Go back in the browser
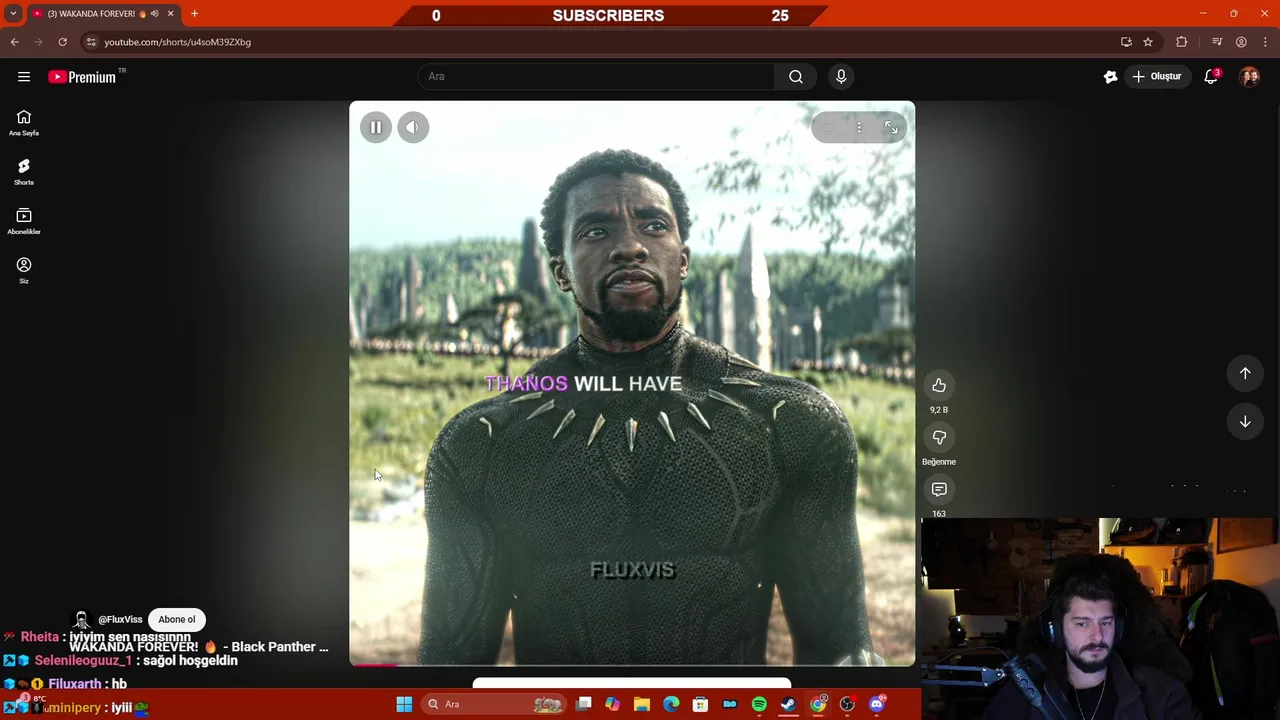Screen dimensions: 1280x720 click(14, 42)
